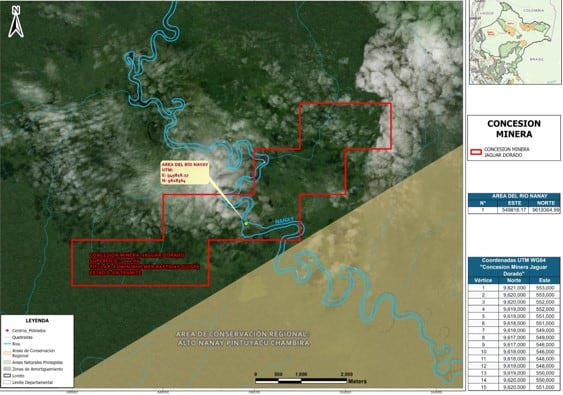Click the Areas Naturales Protegidas green legend swatch
Screen dimensions: 563x395
tap(7, 362)
